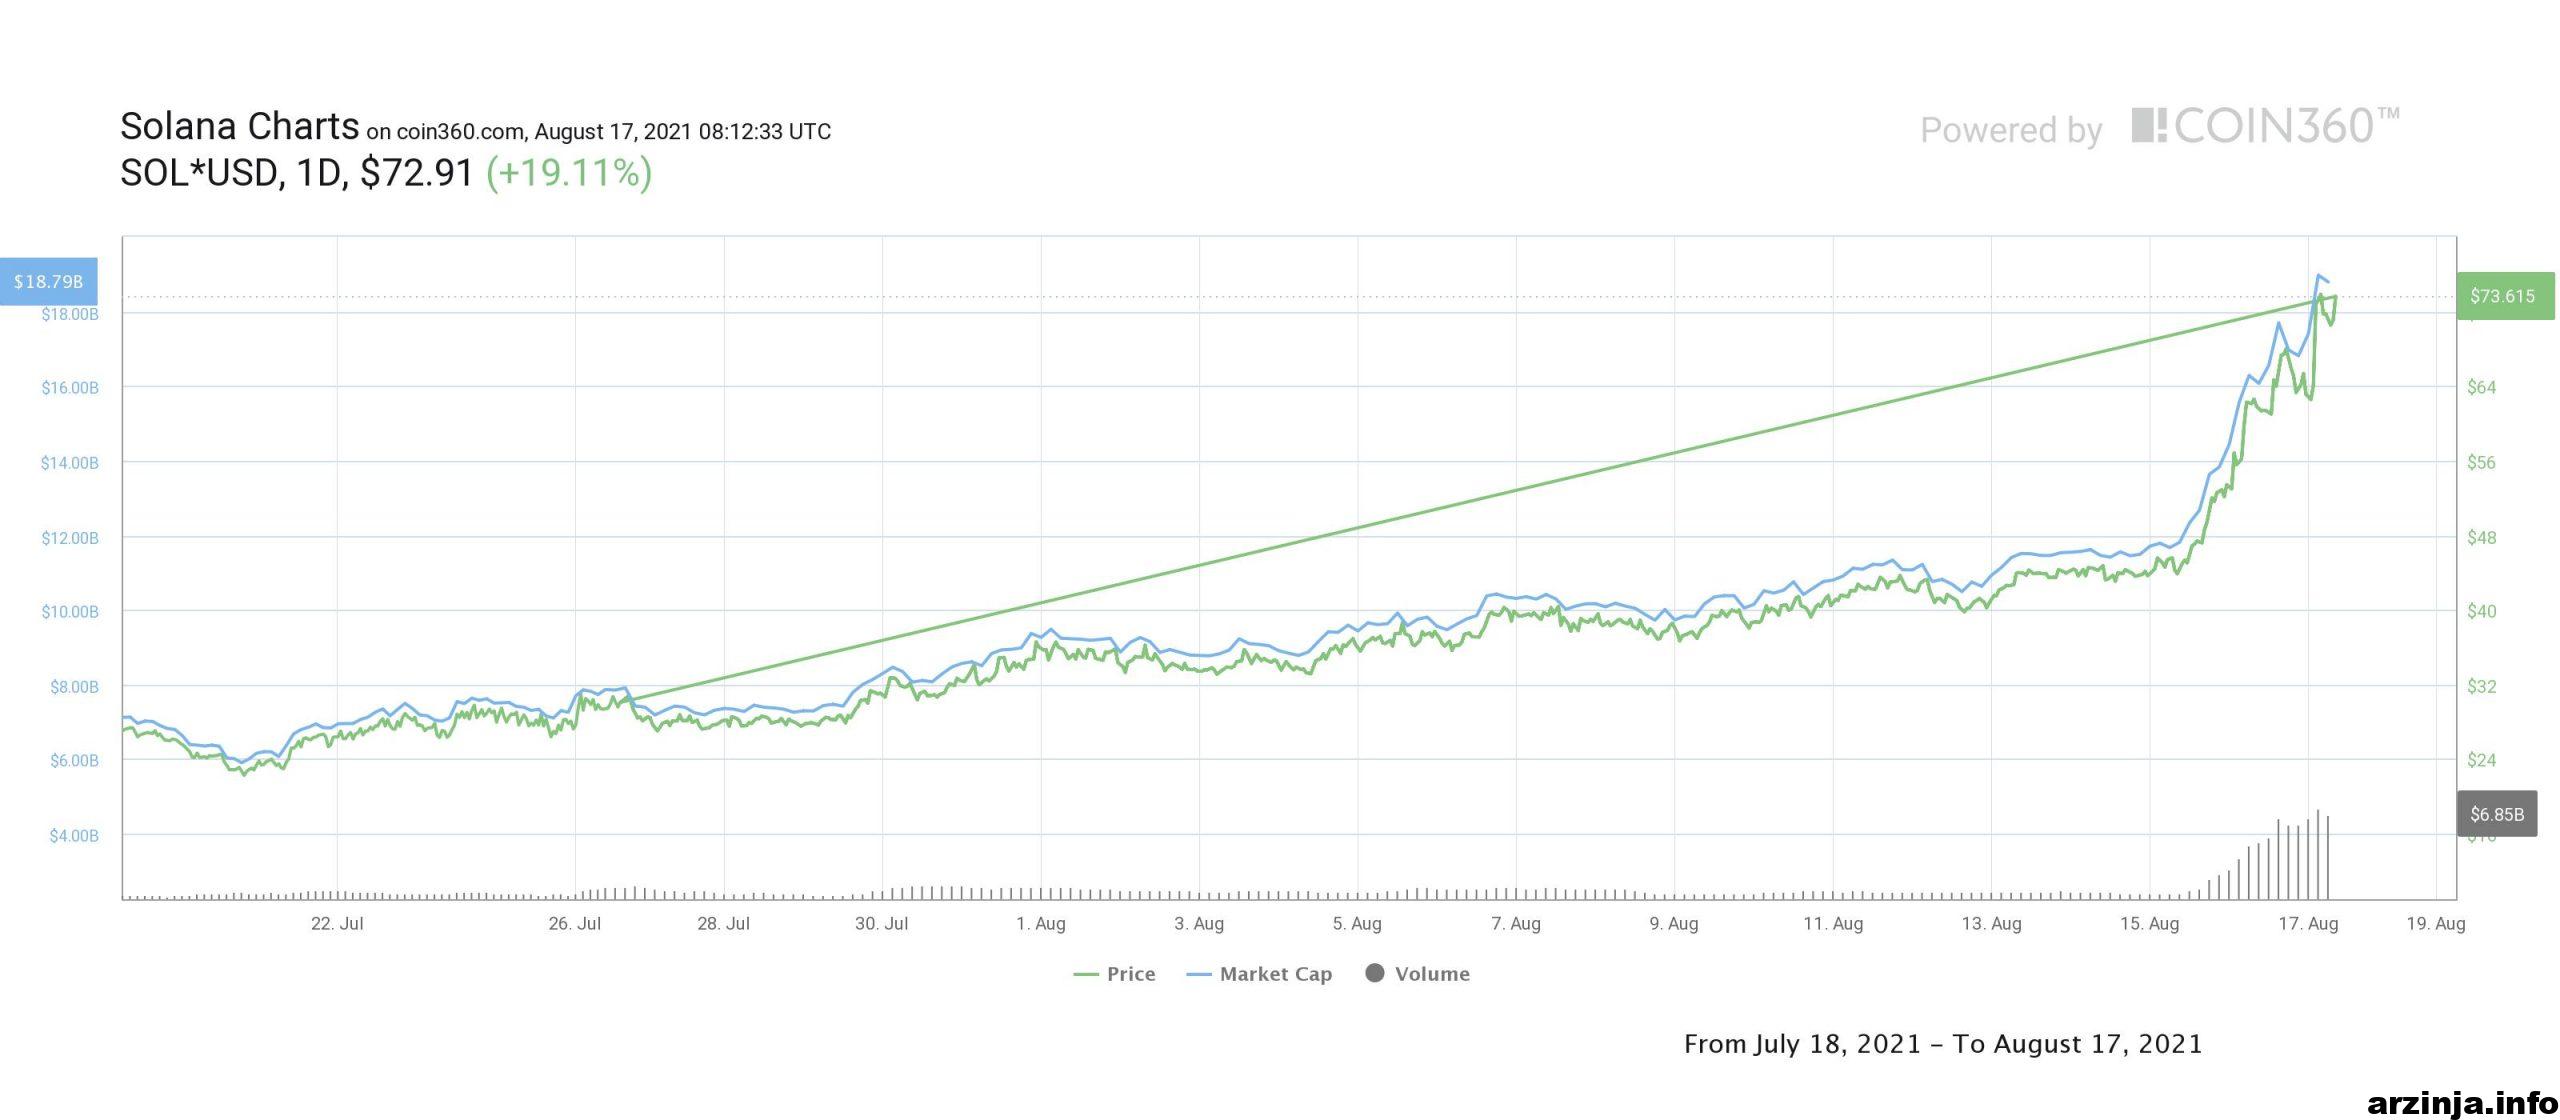The width and height of the screenshot is (2560, 1120).
Task: Click the 13. Aug date label
Action: 1991,924
